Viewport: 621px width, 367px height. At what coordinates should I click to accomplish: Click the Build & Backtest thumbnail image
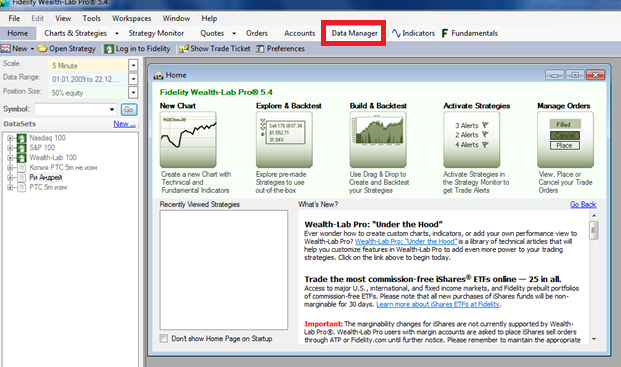pyautogui.click(x=378, y=139)
